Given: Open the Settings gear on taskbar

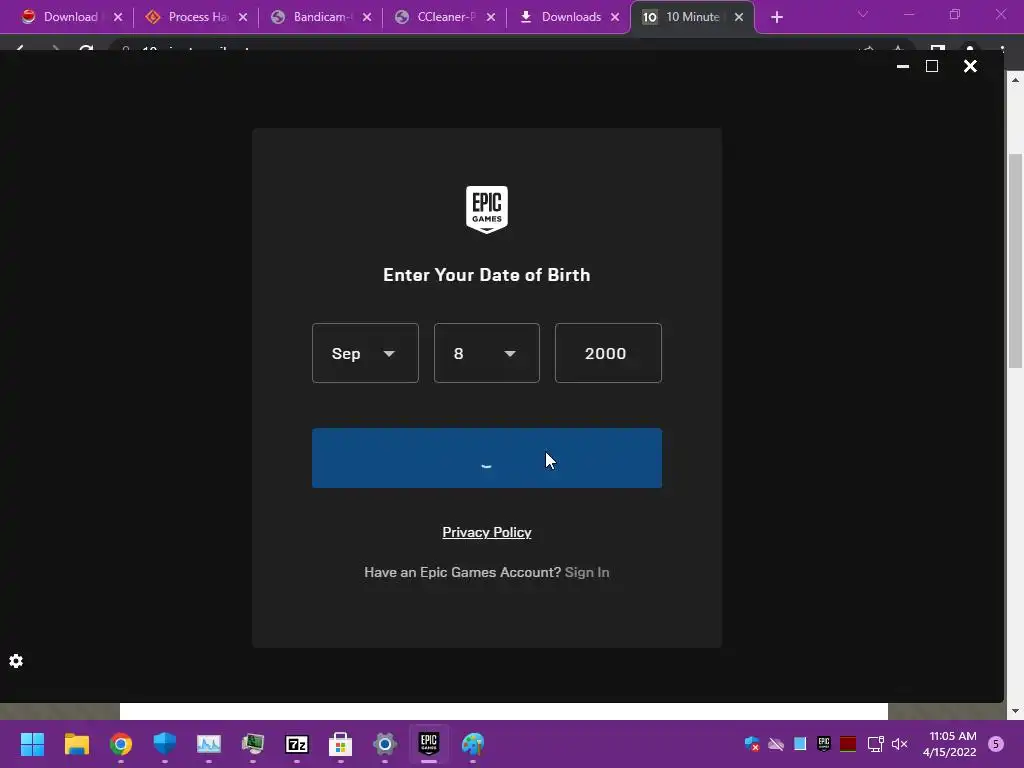Looking at the screenshot, I should pyautogui.click(x=385, y=744).
